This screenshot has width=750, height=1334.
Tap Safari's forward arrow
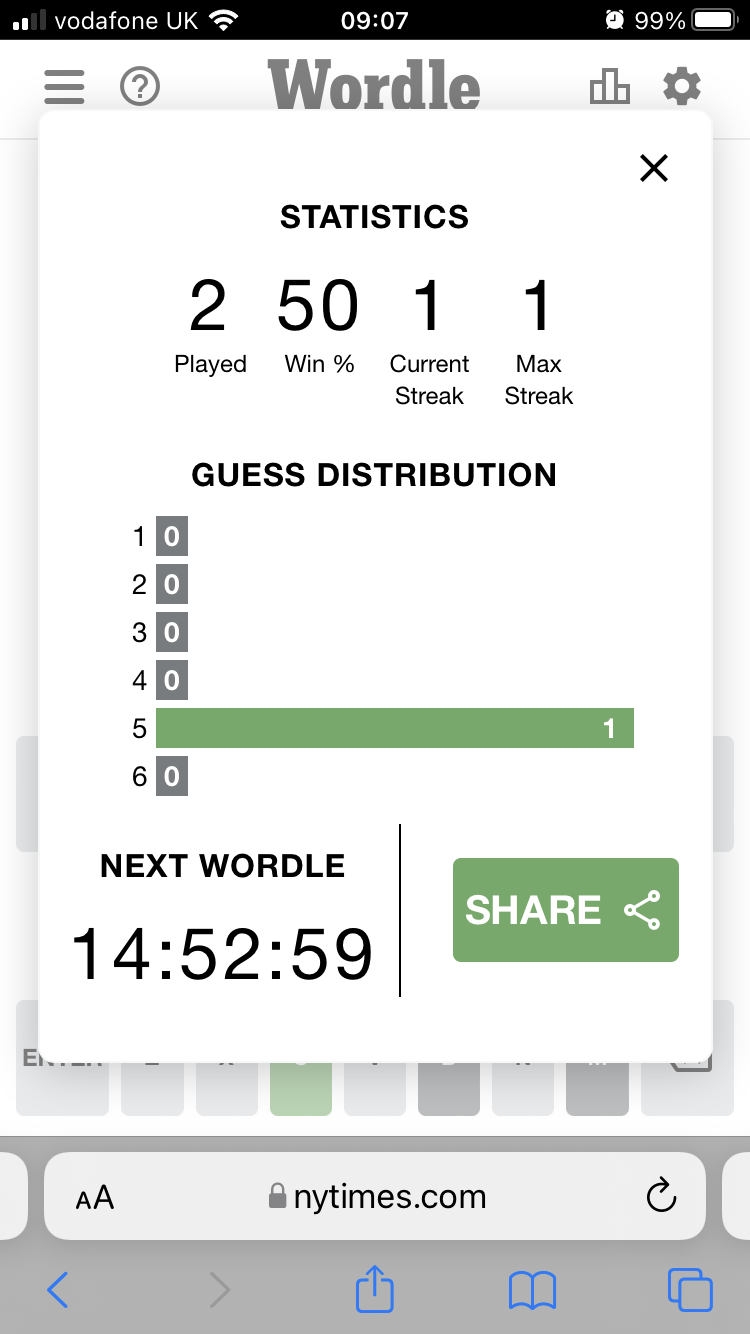[x=220, y=1290]
